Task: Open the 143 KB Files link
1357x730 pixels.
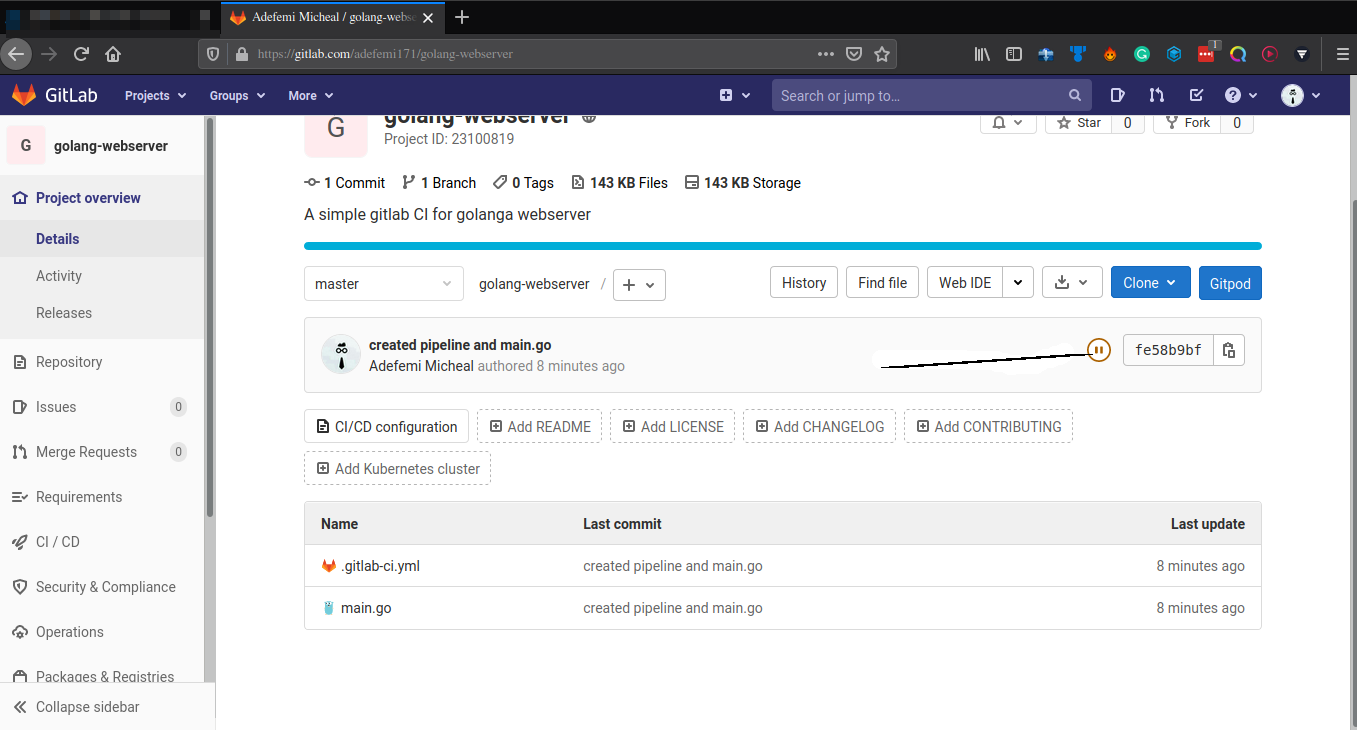Action: click(619, 183)
